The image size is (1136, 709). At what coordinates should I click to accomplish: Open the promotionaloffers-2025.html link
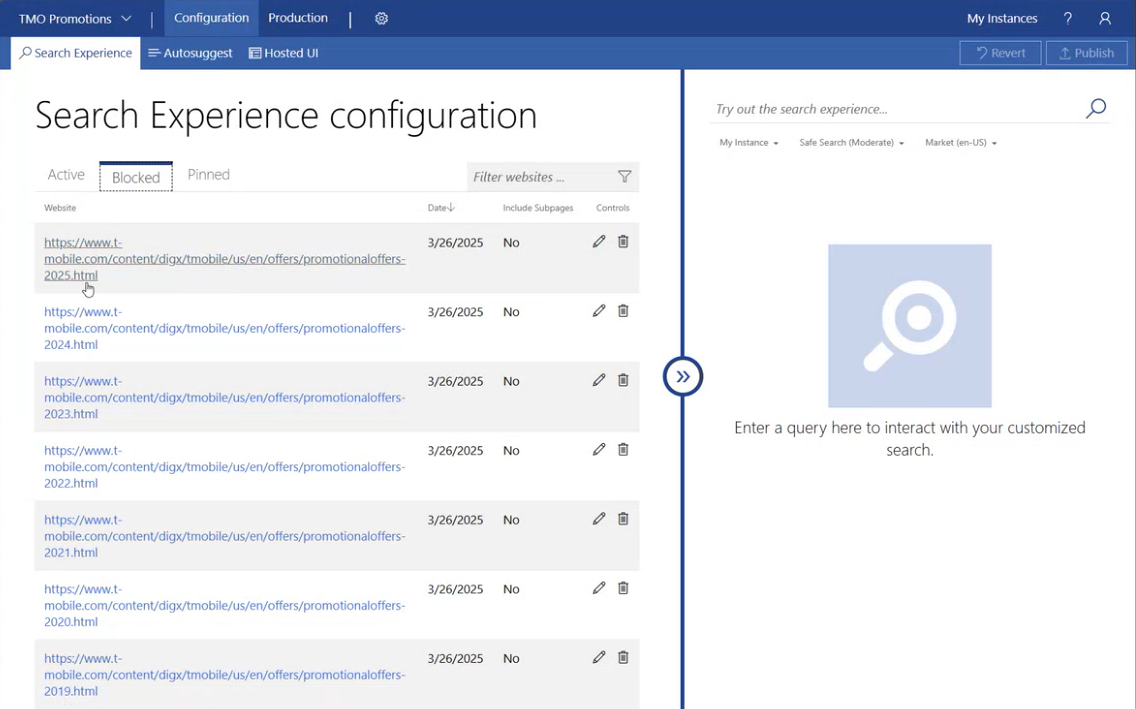click(x=225, y=259)
